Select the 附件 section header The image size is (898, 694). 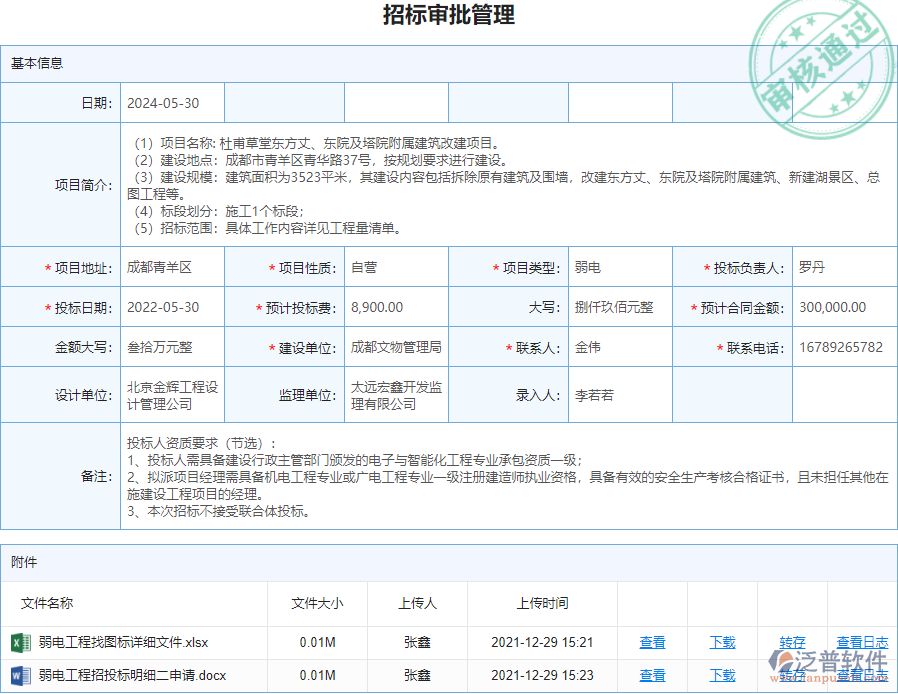tap(26, 562)
